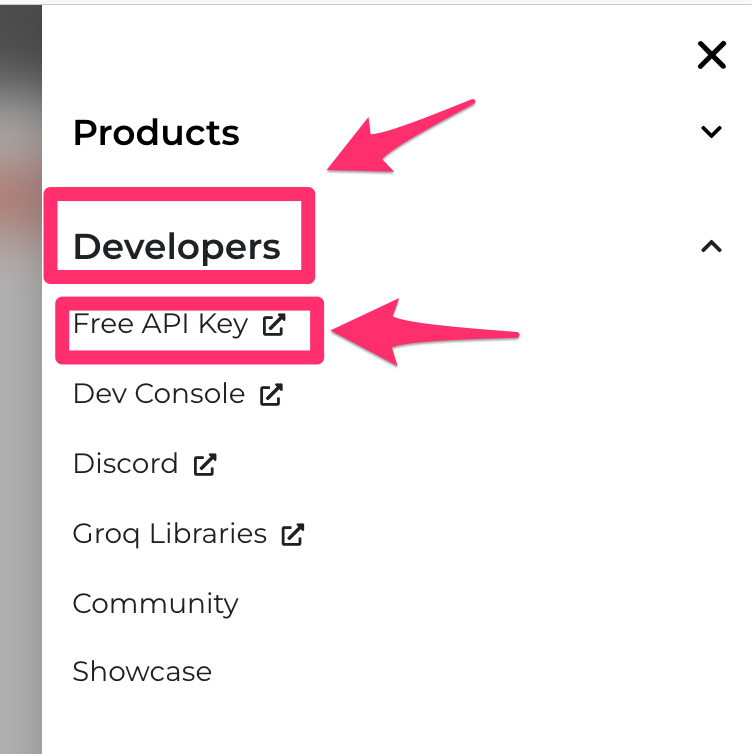
Task: Open the Dev Console link
Action: [159, 394]
